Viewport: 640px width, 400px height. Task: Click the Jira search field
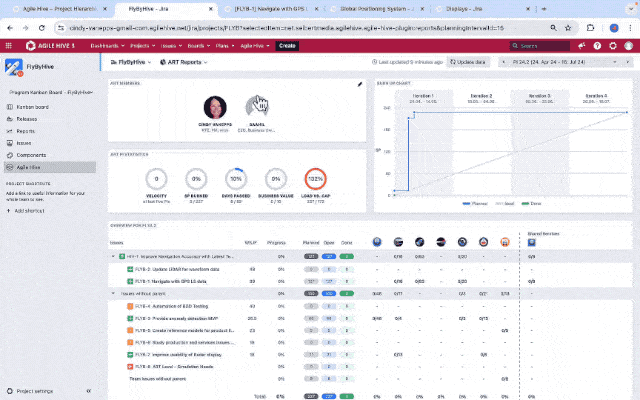pos(540,46)
